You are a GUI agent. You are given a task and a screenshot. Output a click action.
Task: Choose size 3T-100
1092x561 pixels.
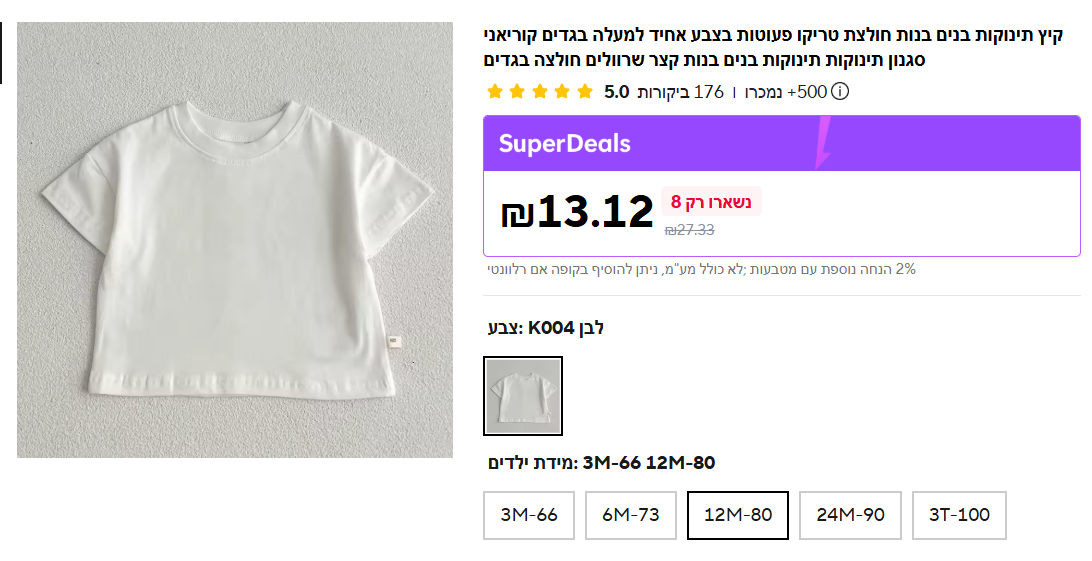click(x=959, y=515)
